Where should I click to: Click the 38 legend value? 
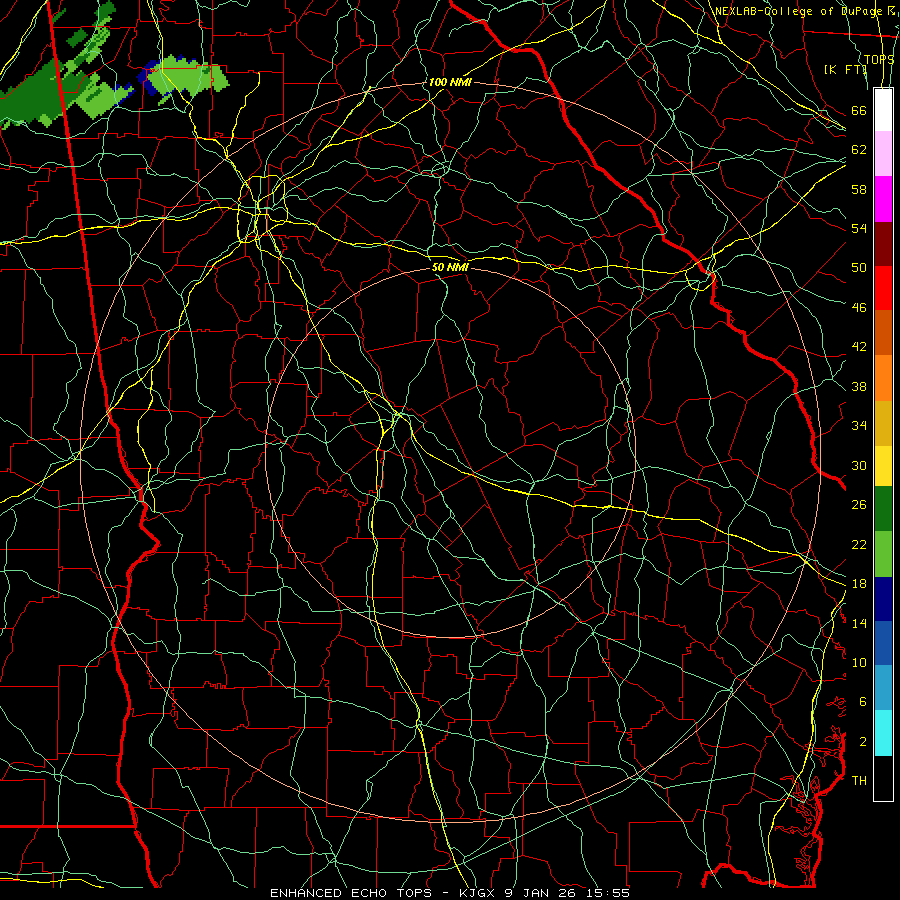(x=859, y=386)
